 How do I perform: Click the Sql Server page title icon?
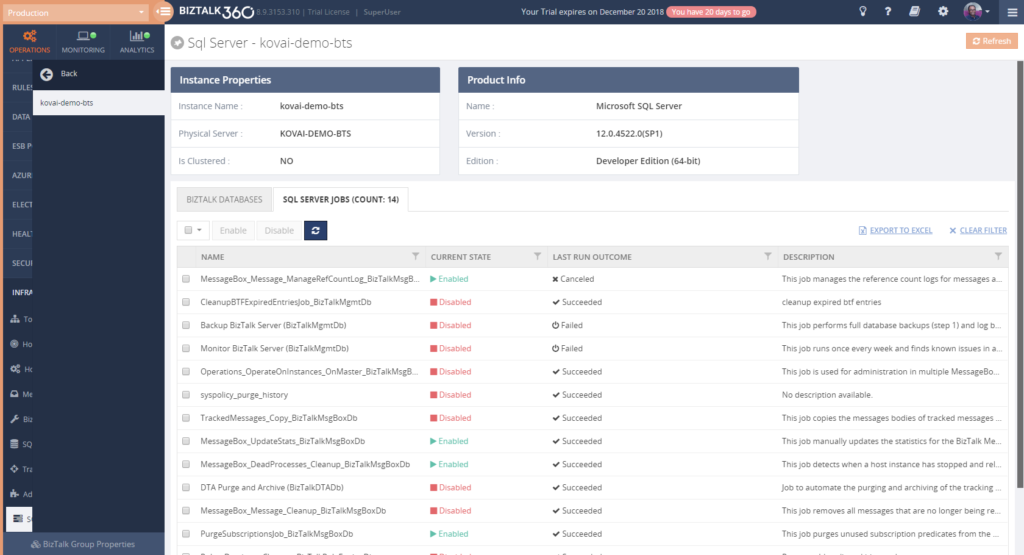[177, 42]
